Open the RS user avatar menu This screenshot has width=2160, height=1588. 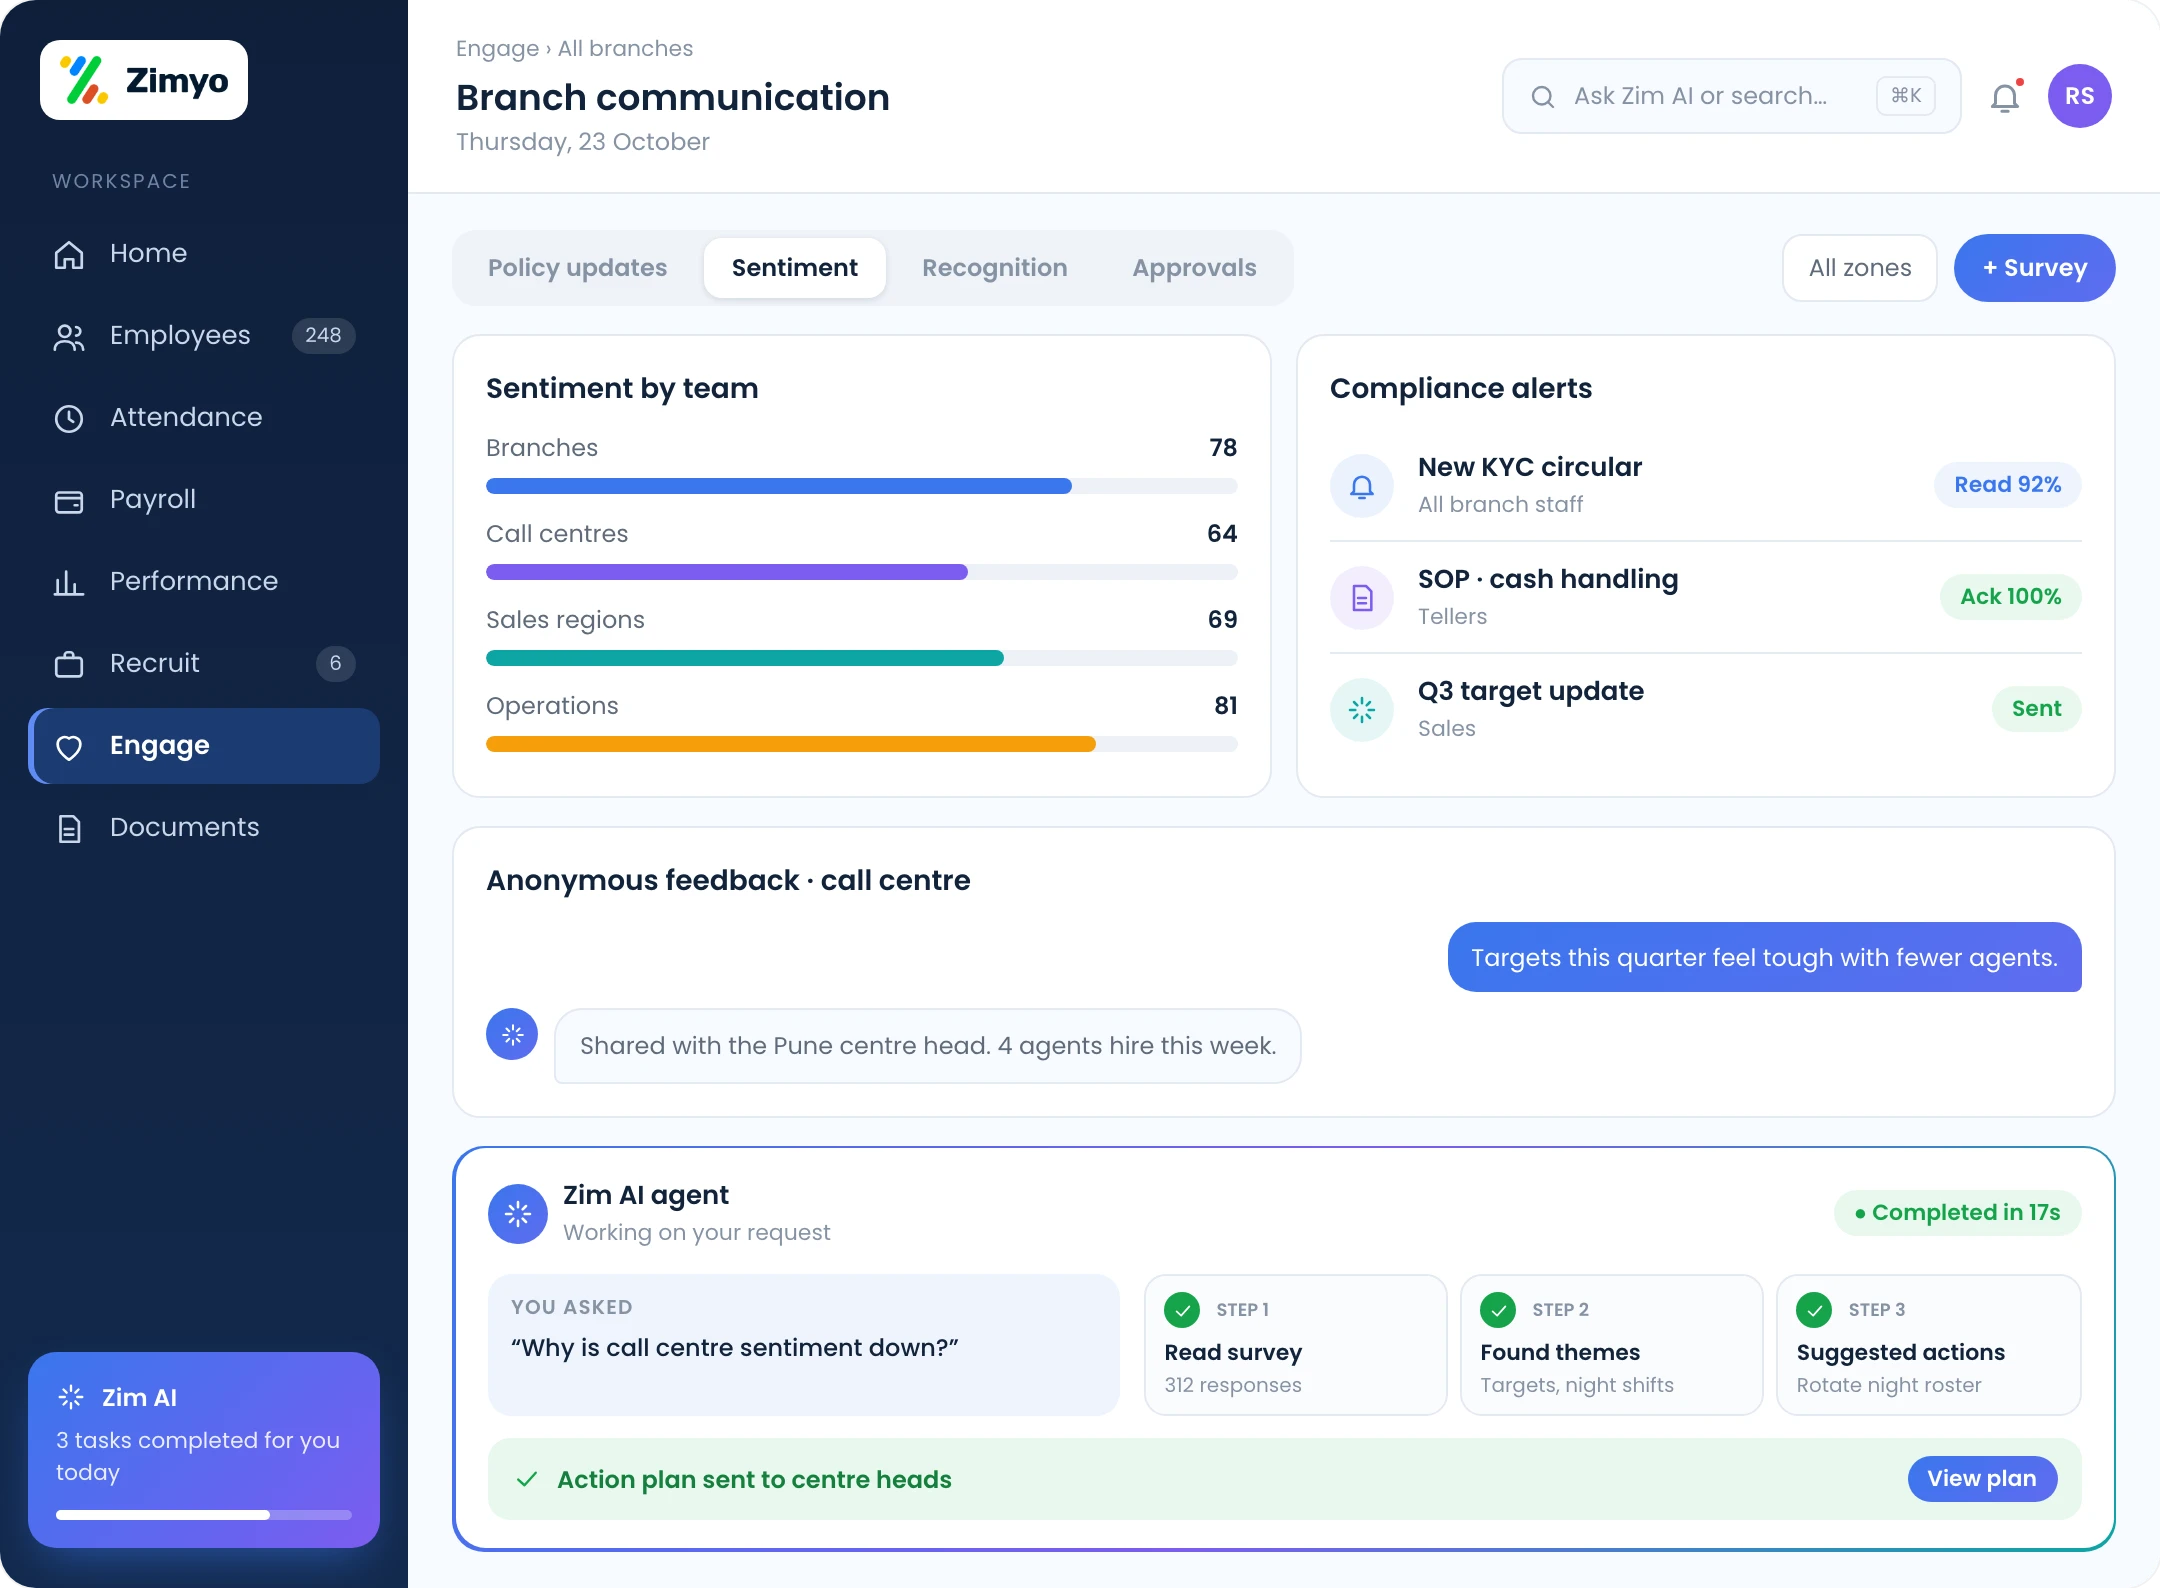coord(2080,96)
